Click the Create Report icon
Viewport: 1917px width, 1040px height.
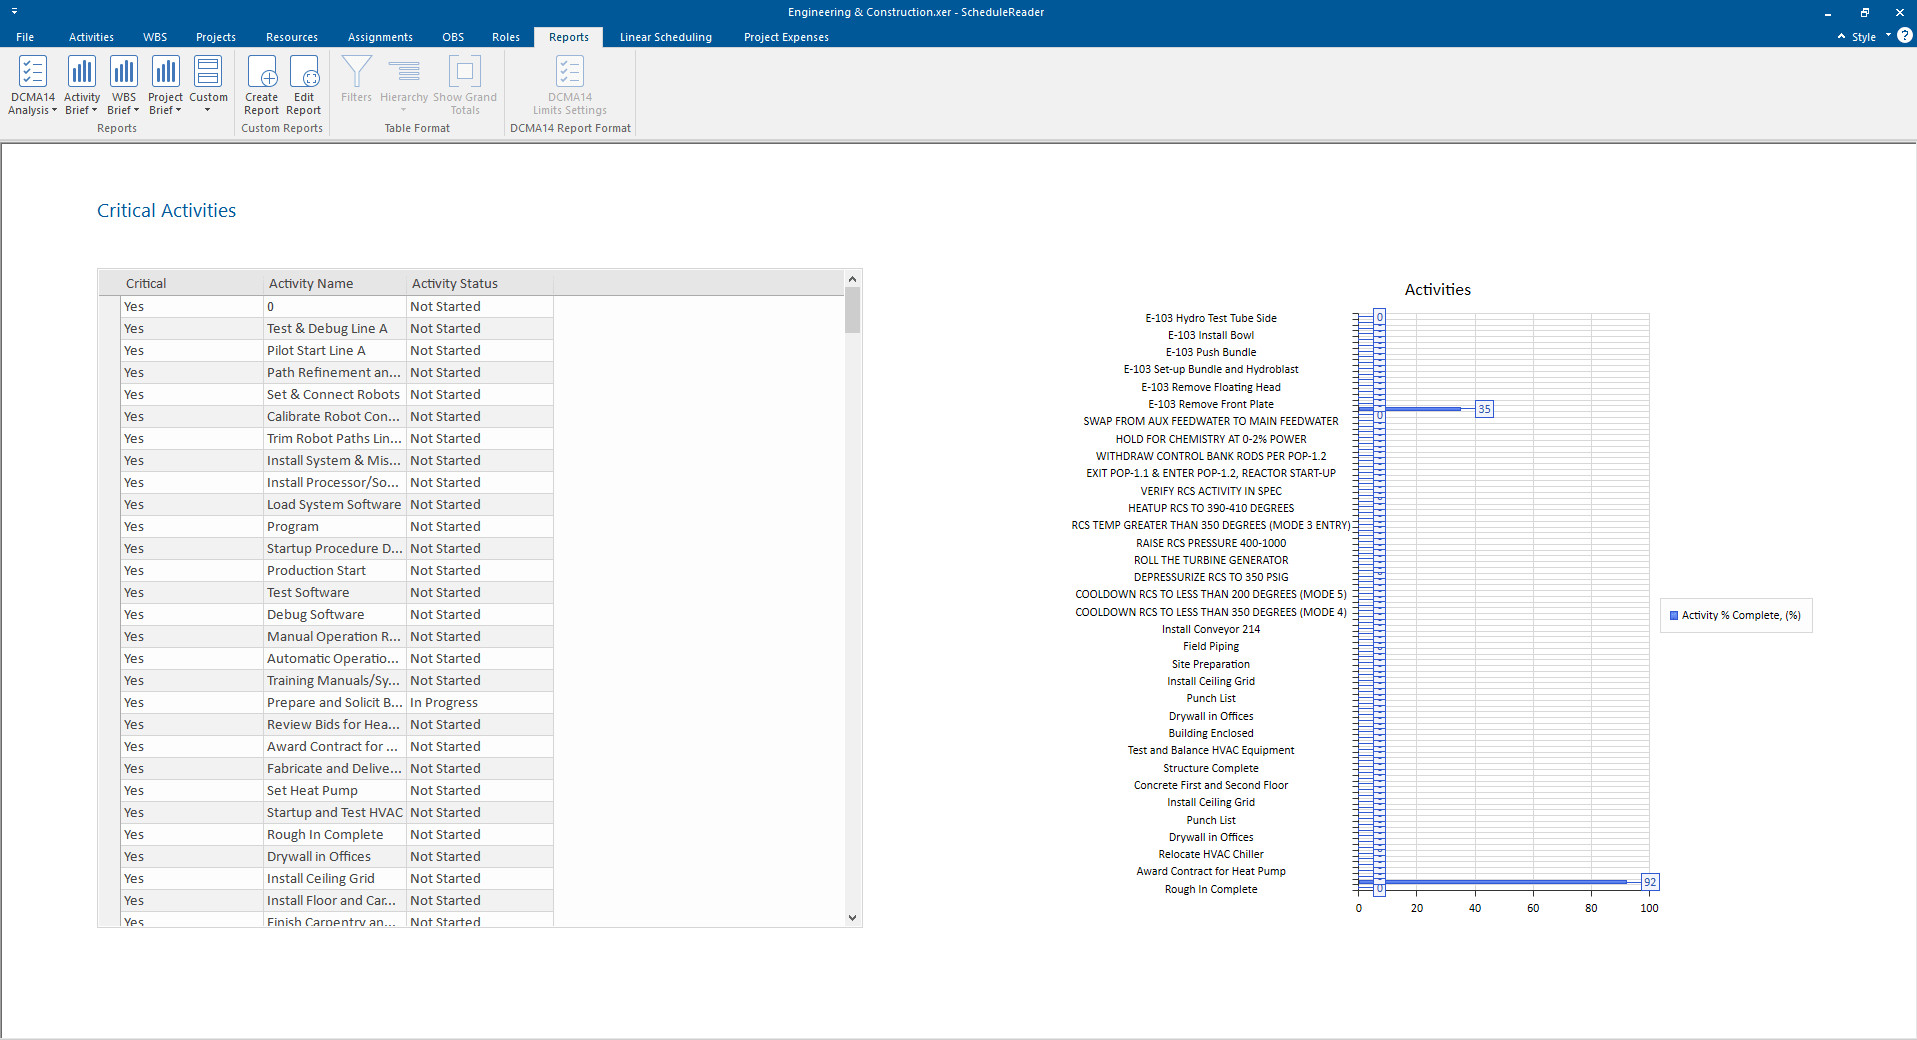pyautogui.click(x=262, y=72)
